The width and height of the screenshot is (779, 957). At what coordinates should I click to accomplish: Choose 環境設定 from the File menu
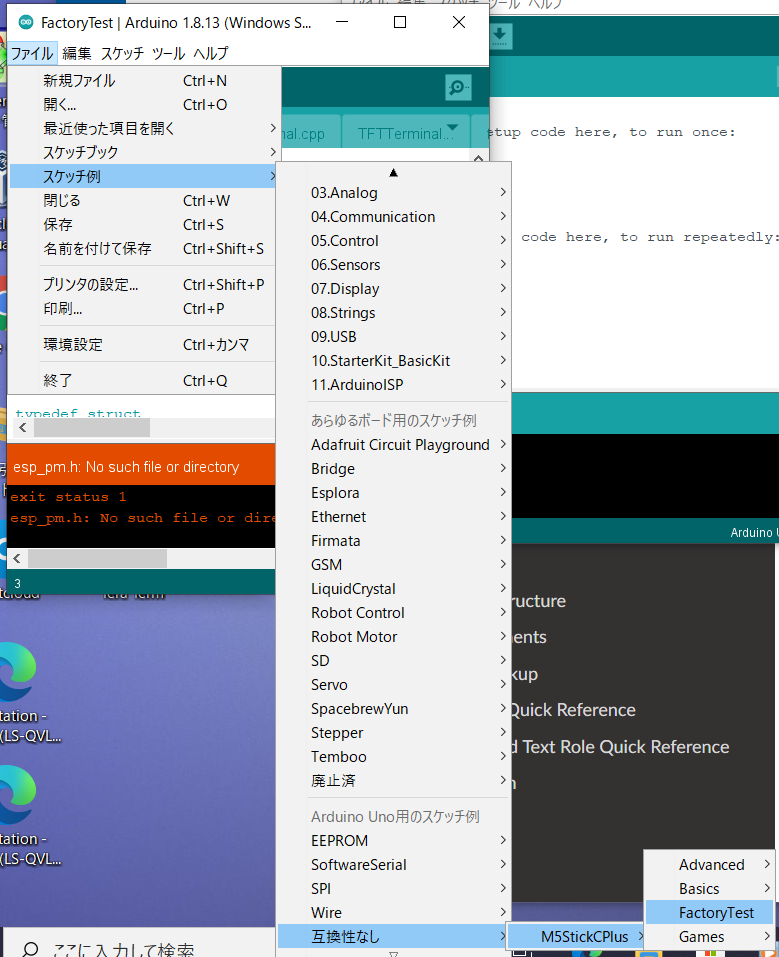[x=73, y=344]
